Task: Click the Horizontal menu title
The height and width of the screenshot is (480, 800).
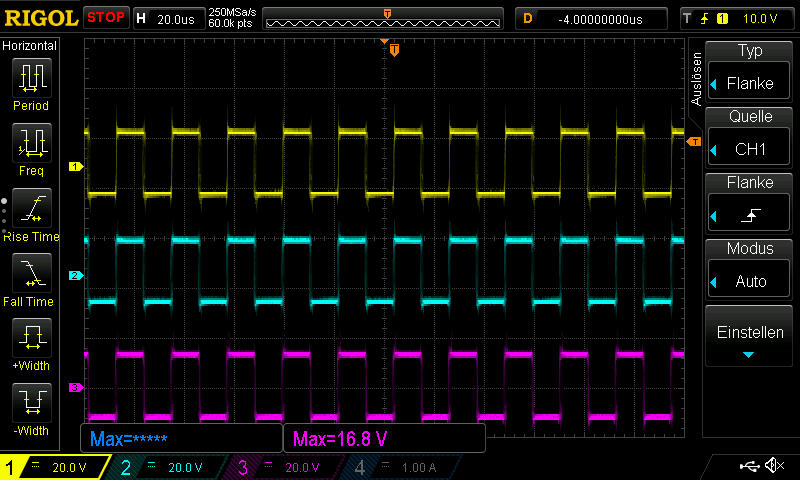Action: coord(29,46)
